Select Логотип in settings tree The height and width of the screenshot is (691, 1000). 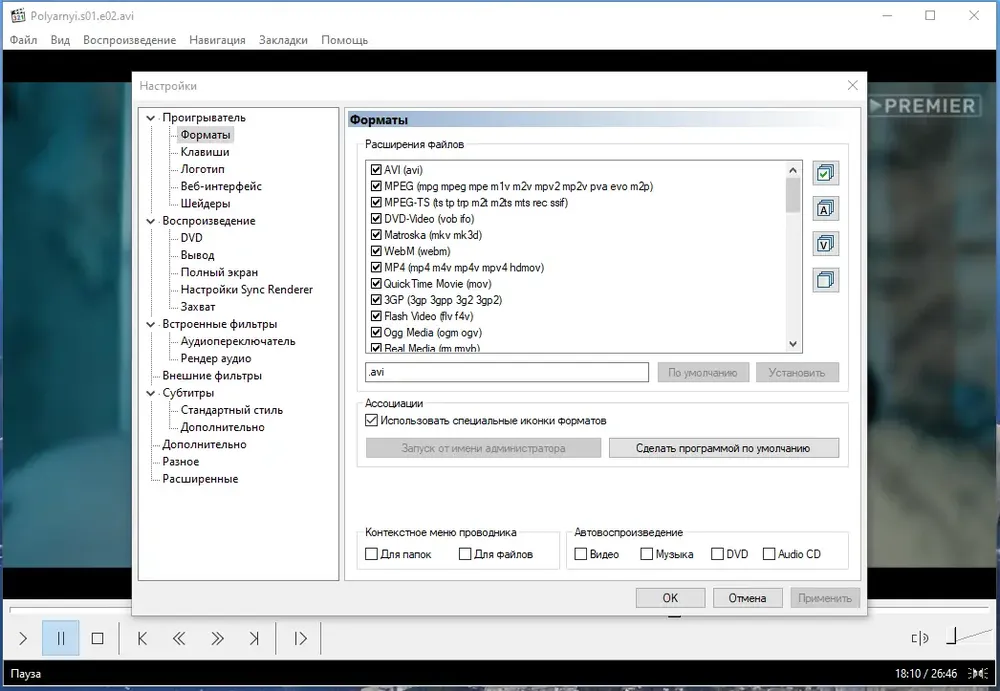click(x=202, y=169)
